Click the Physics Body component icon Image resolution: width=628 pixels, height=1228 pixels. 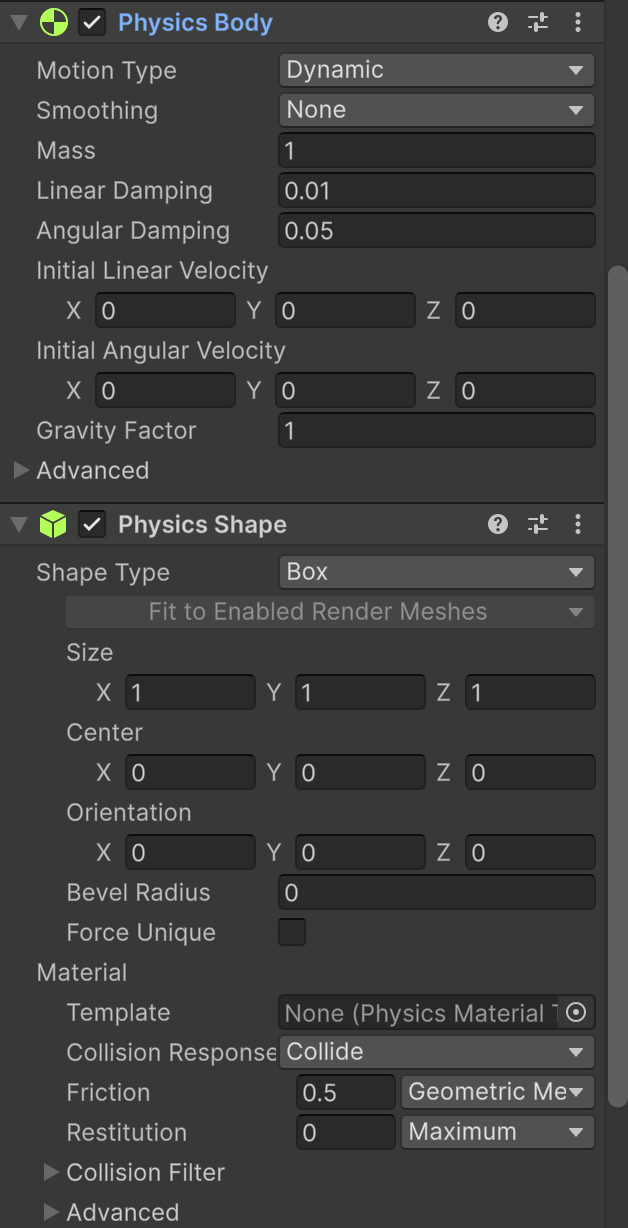(x=53, y=23)
